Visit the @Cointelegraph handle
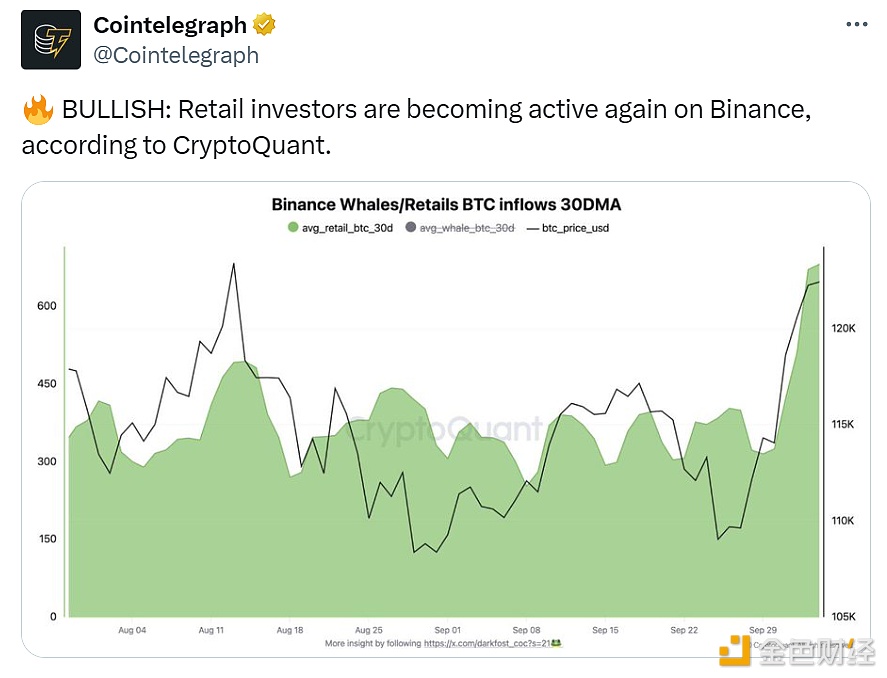887x678 pixels. tap(175, 54)
